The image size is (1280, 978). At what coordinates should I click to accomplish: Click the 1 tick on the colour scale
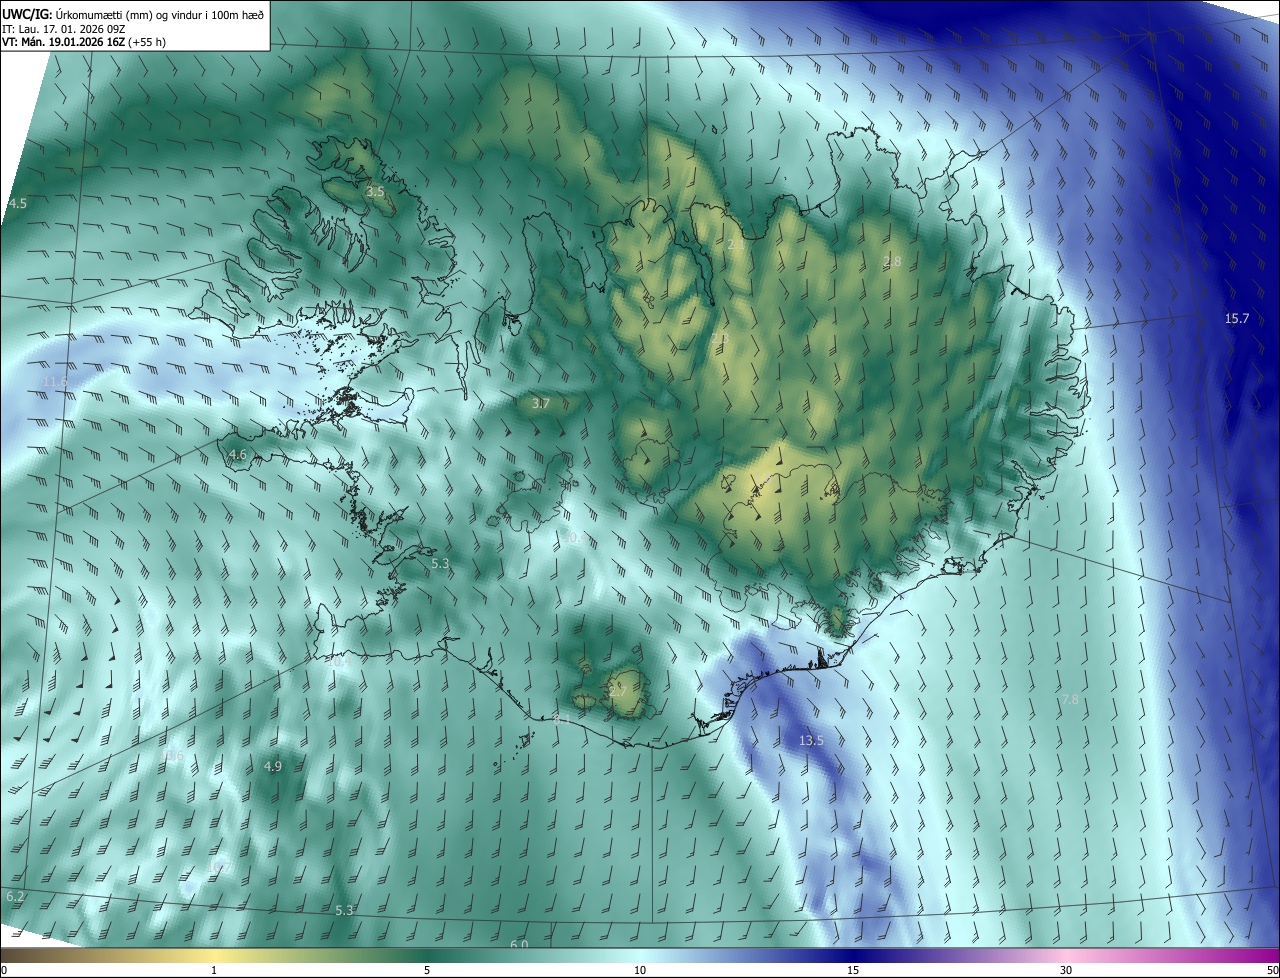[214, 970]
